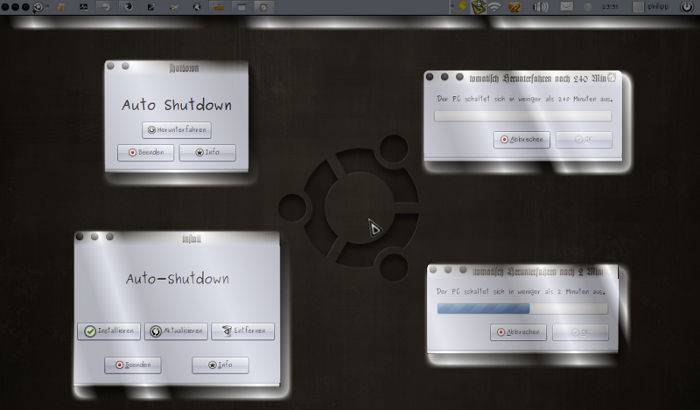Open the speaker volume indicator
Image resolution: width=700 pixels, height=410 pixels.
click(540, 7)
